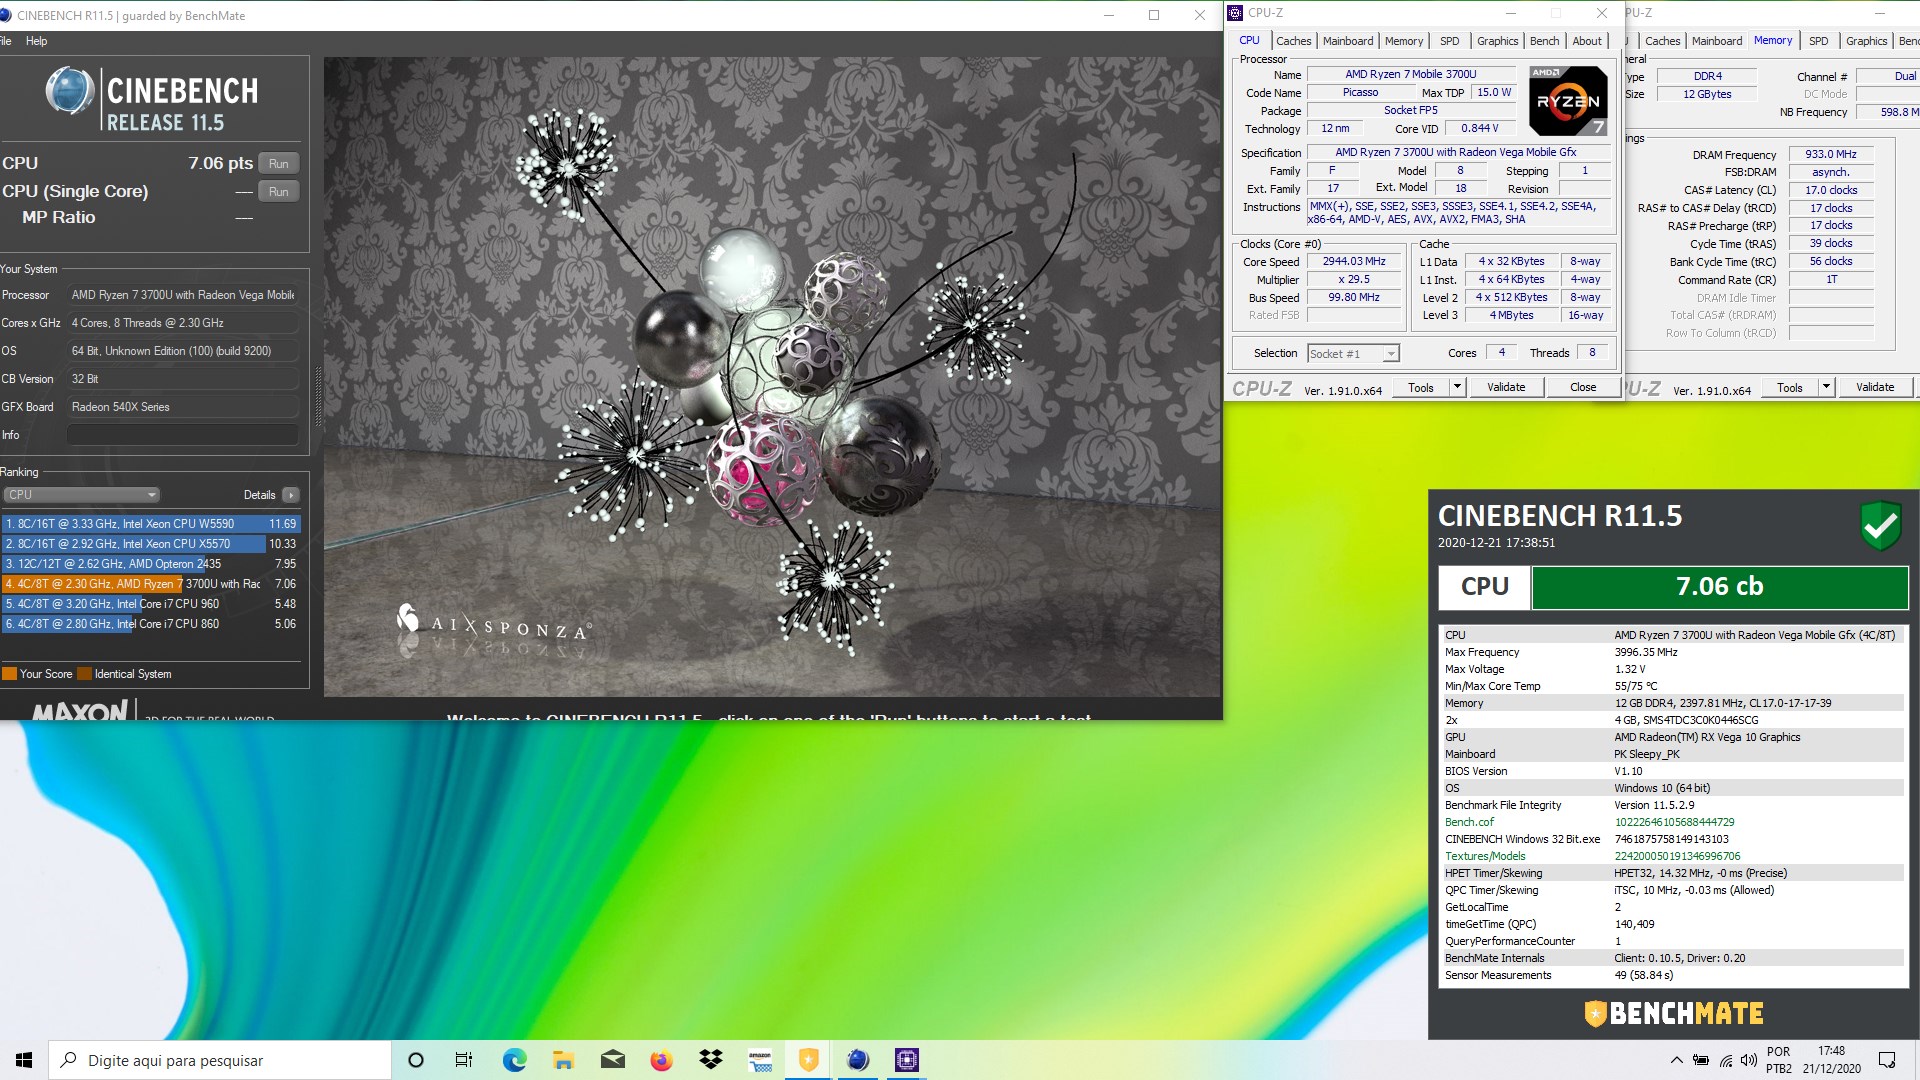The width and height of the screenshot is (1920, 1080).
Task: Expand Tools arrow in rear CPU-Z window
Action: coord(1826,387)
